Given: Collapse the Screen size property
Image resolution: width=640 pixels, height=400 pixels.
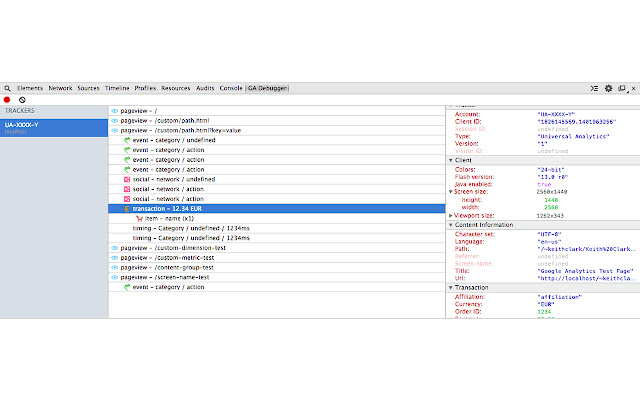Looking at the screenshot, I should click(451, 191).
